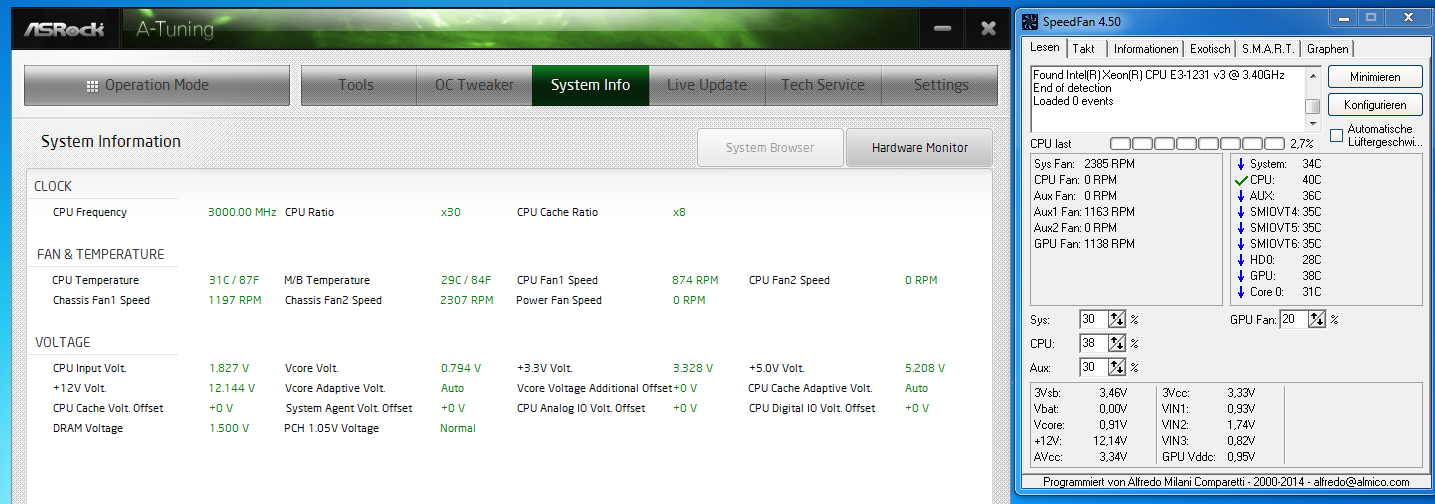Click the PCH 1.05V Voltage Normal value
The width and height of the screenshot is (1435, 504).
(458, 428)
